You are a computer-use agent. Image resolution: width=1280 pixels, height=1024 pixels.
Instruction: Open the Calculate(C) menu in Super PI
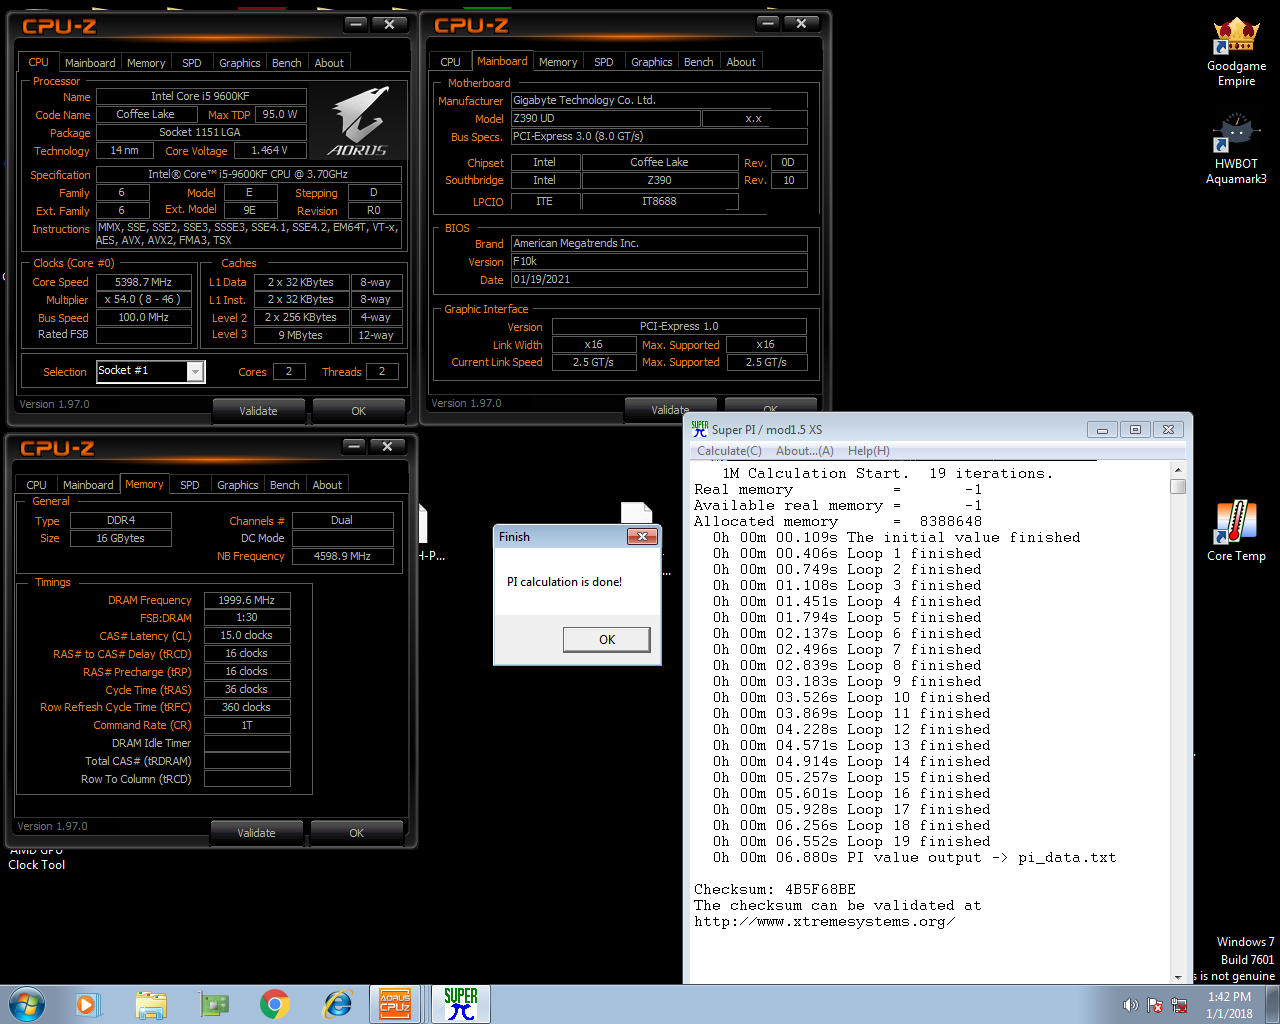point(729,451)
